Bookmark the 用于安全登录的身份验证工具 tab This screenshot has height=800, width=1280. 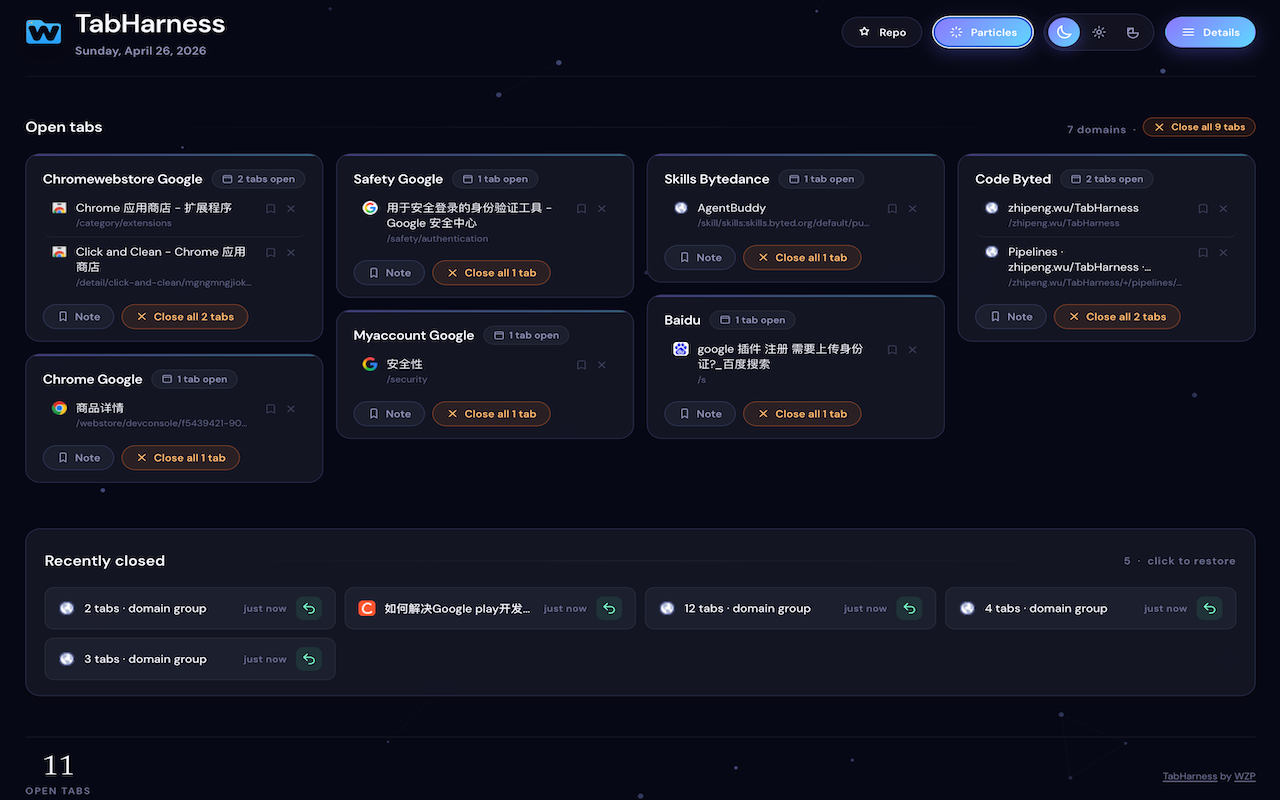pos(581,209)
